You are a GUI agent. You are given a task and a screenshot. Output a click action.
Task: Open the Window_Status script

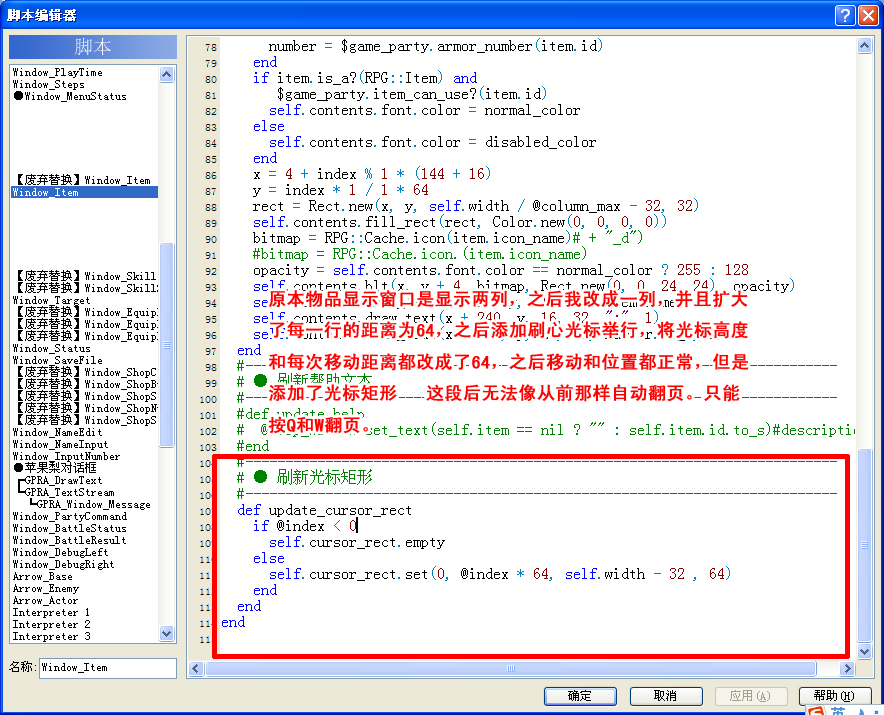pos(51,348)
